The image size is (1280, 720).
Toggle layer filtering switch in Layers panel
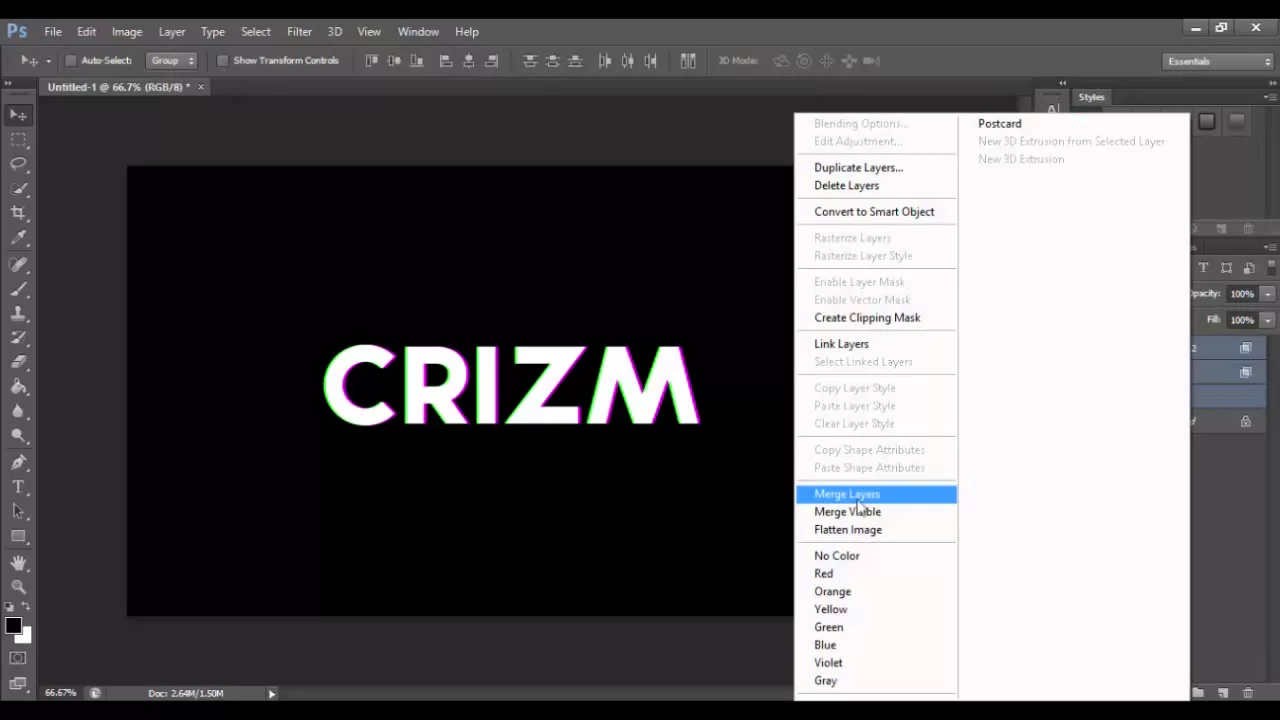click(1272, 268)
